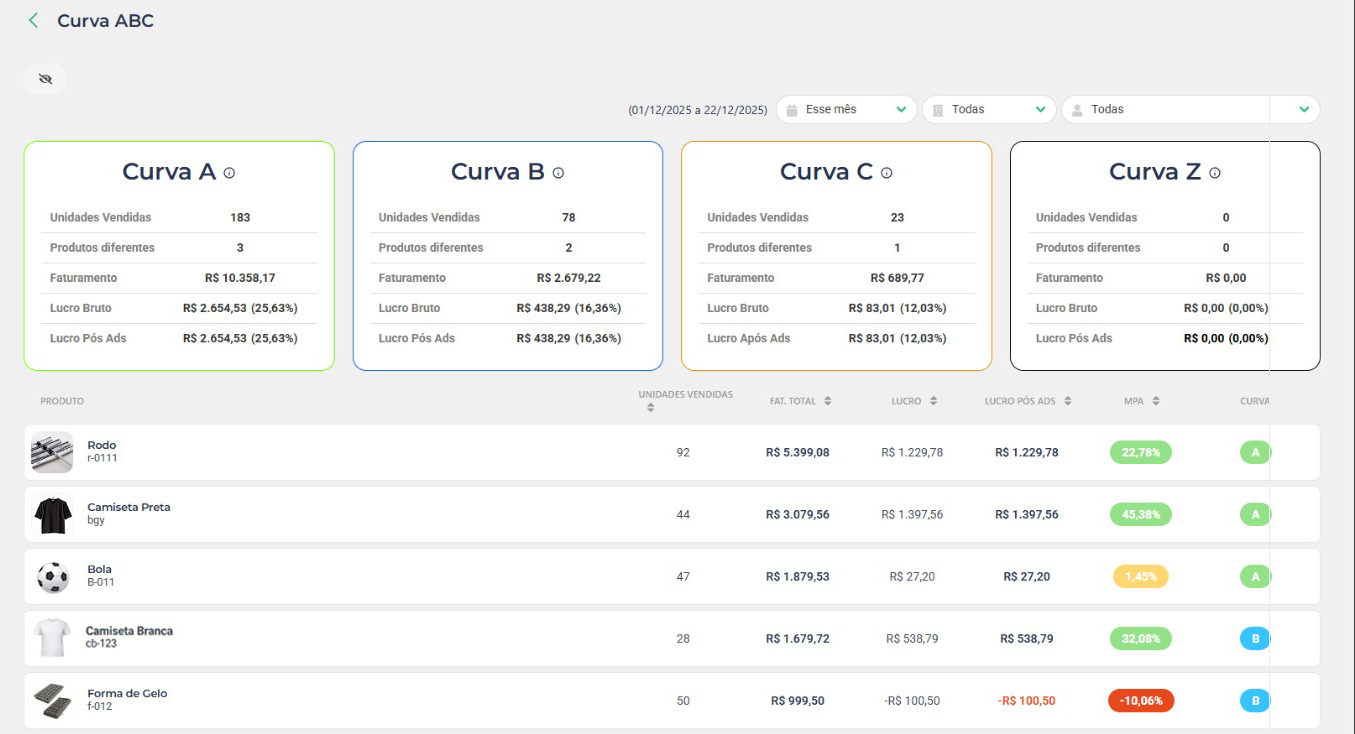
Task: Click the info icon next to Curva A
Action: tap(229, 173)
